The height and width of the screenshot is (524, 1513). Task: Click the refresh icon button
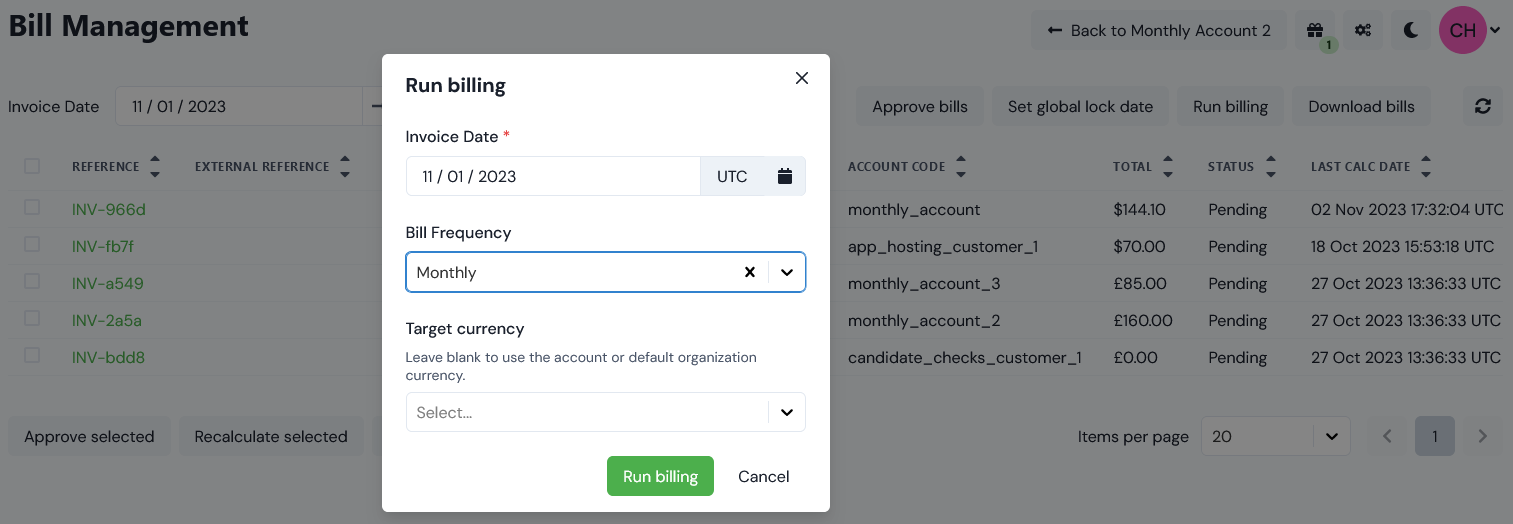(x=1482, y=106)
